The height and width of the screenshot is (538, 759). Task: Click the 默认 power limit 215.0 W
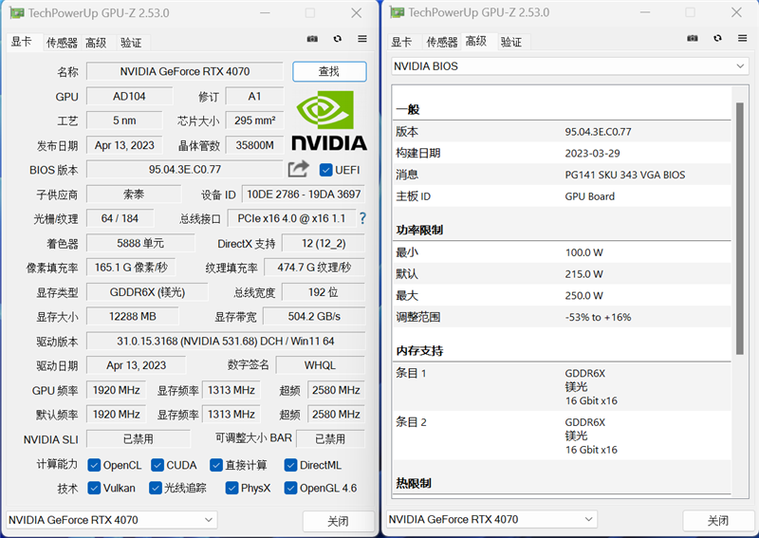[562, 274]
